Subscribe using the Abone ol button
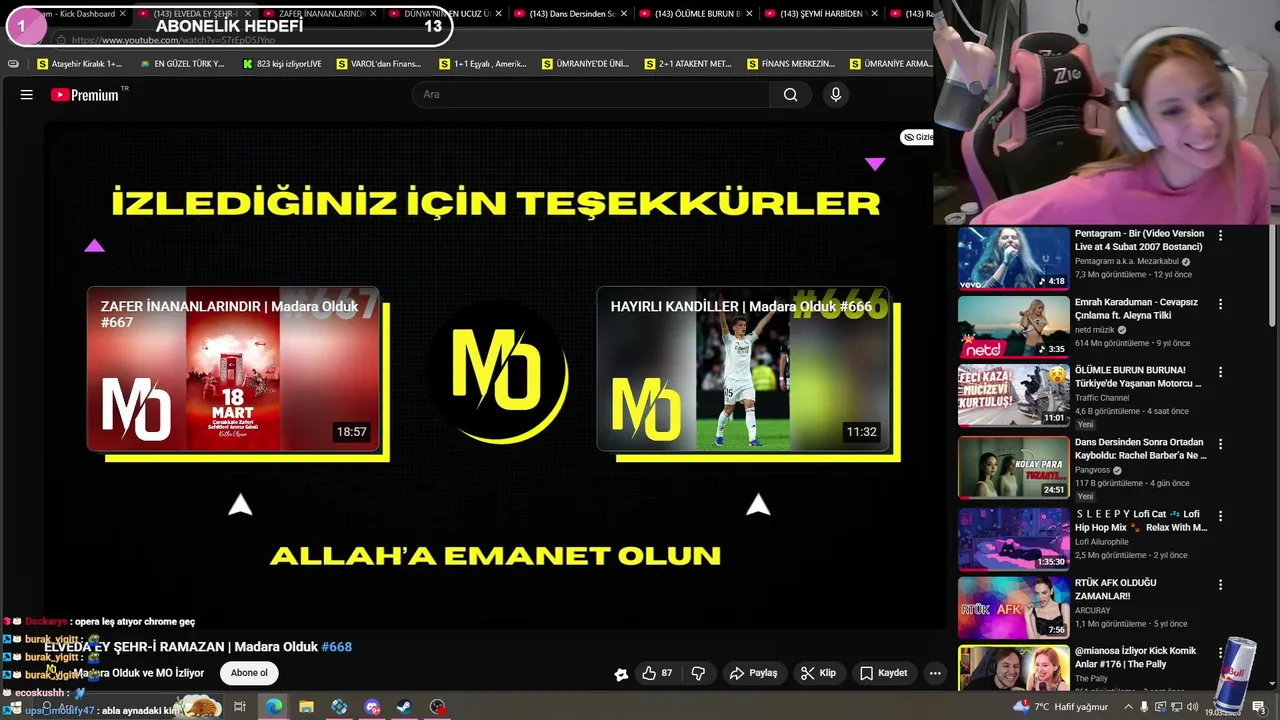The image size is (1280, 720). (x=249, y=673)
